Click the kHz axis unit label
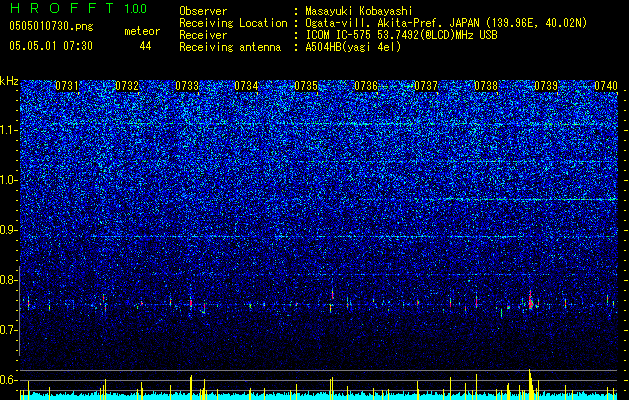Screen dimensions: 629x400 point(9,81)
